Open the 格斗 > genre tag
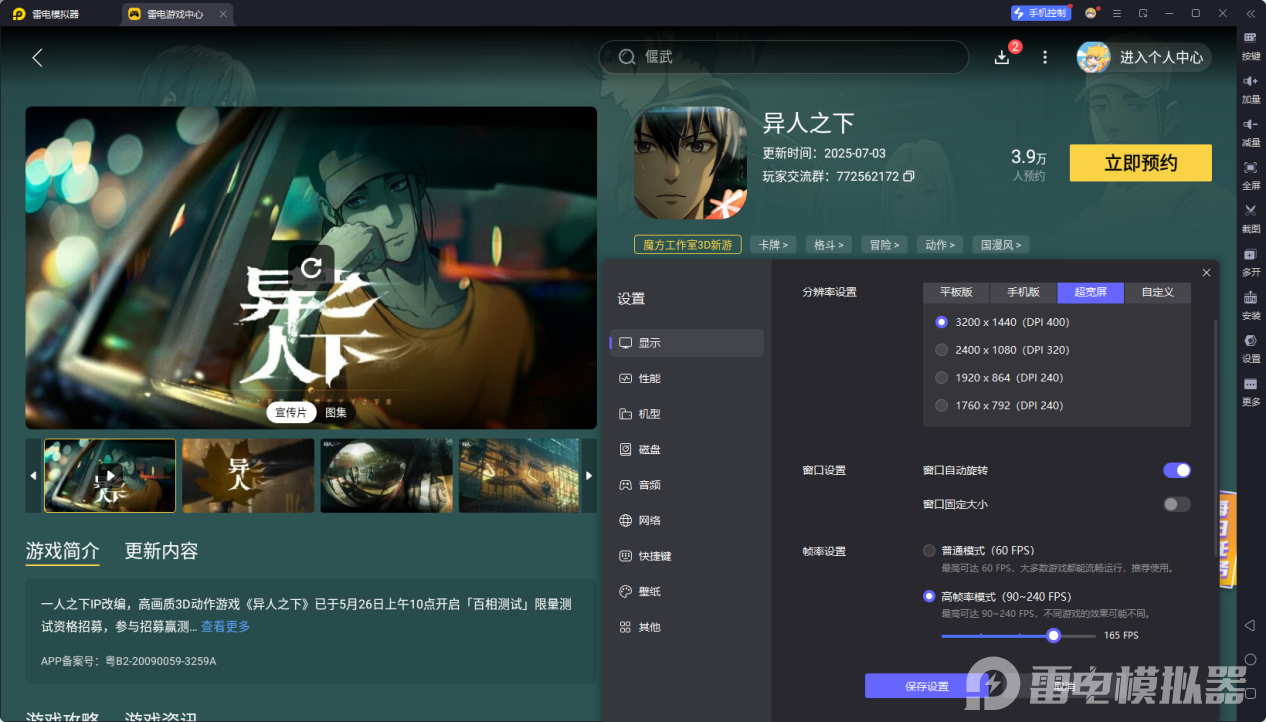Screen dimensions: 1266x722 click(x=829, y=245)
